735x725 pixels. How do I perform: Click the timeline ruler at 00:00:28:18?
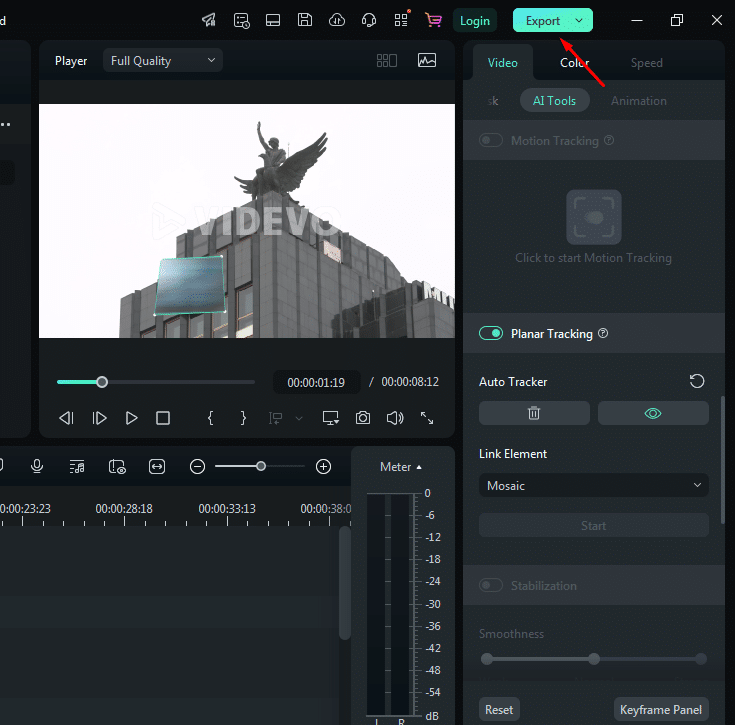coord(124,509)
